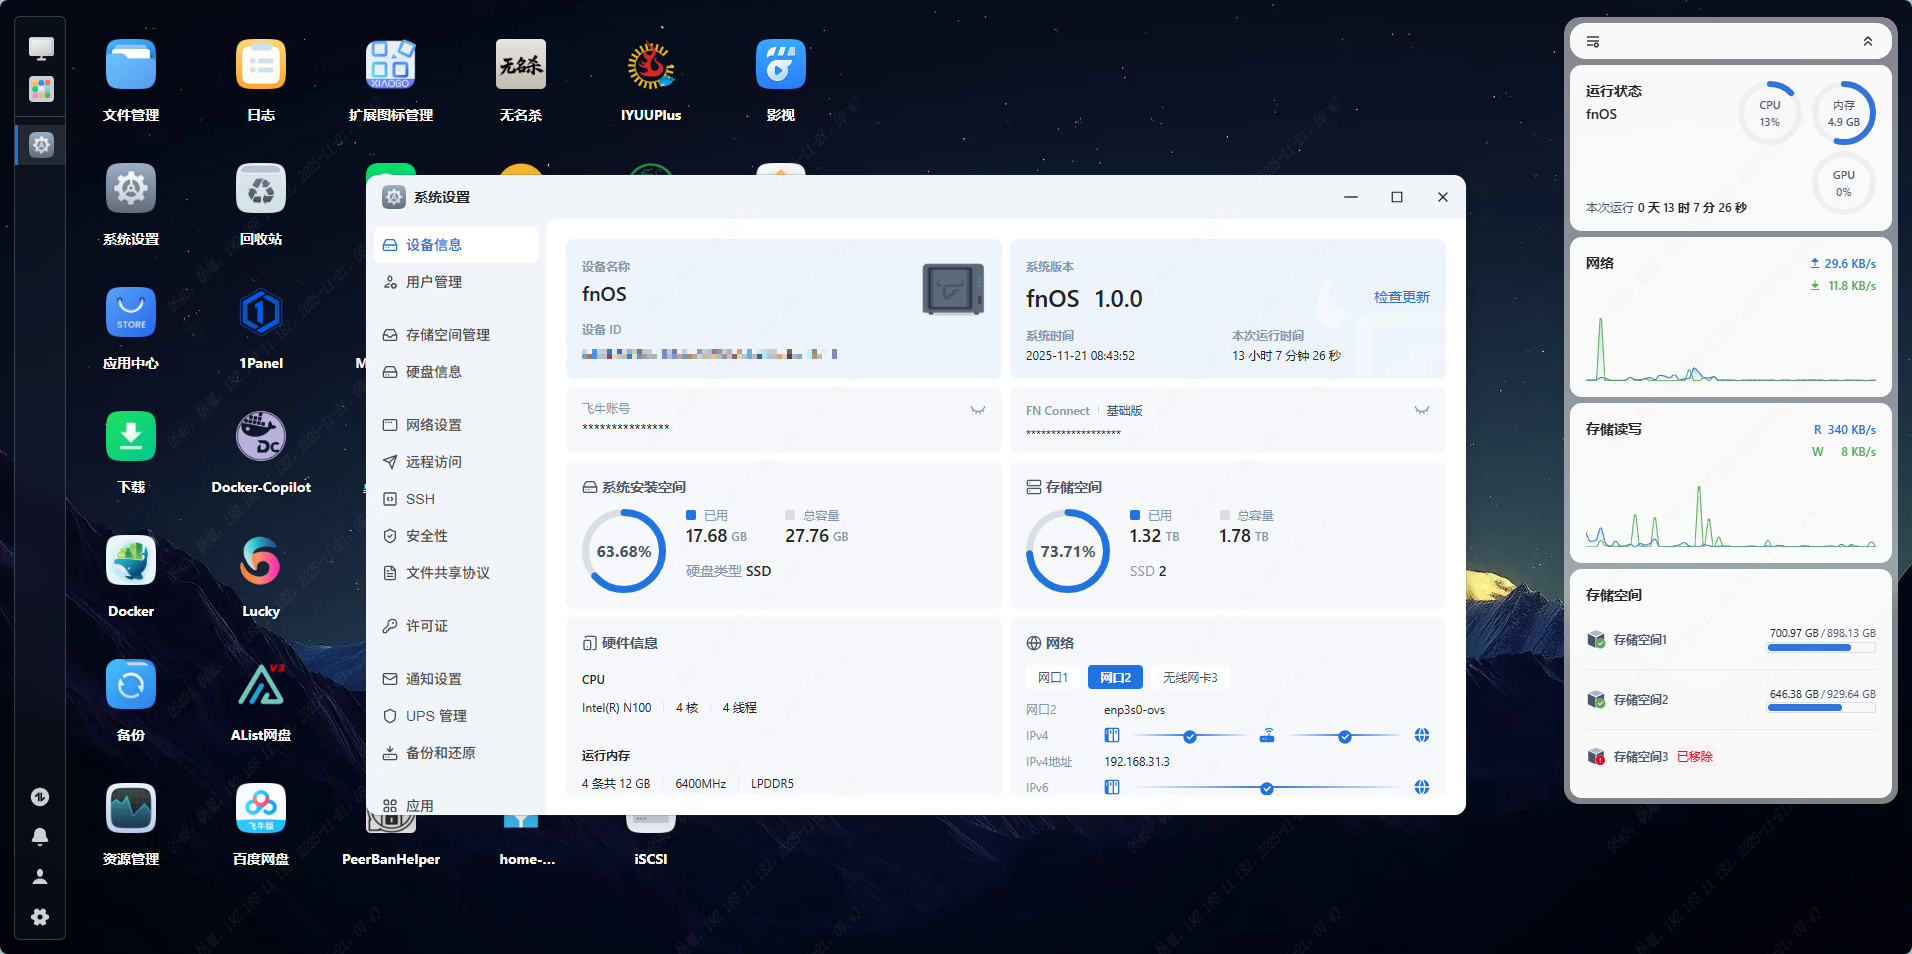
Task: Go to 远程访问 settings
Action: pos(456,462)
